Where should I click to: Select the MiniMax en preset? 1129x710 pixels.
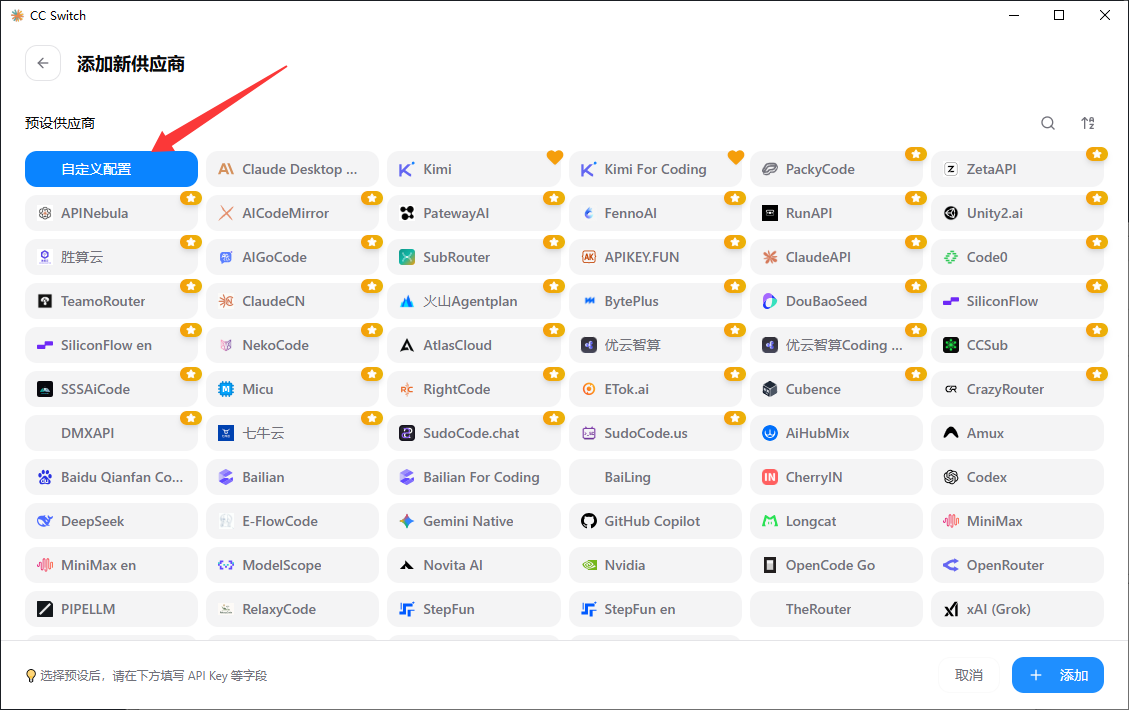click(112, 565)
